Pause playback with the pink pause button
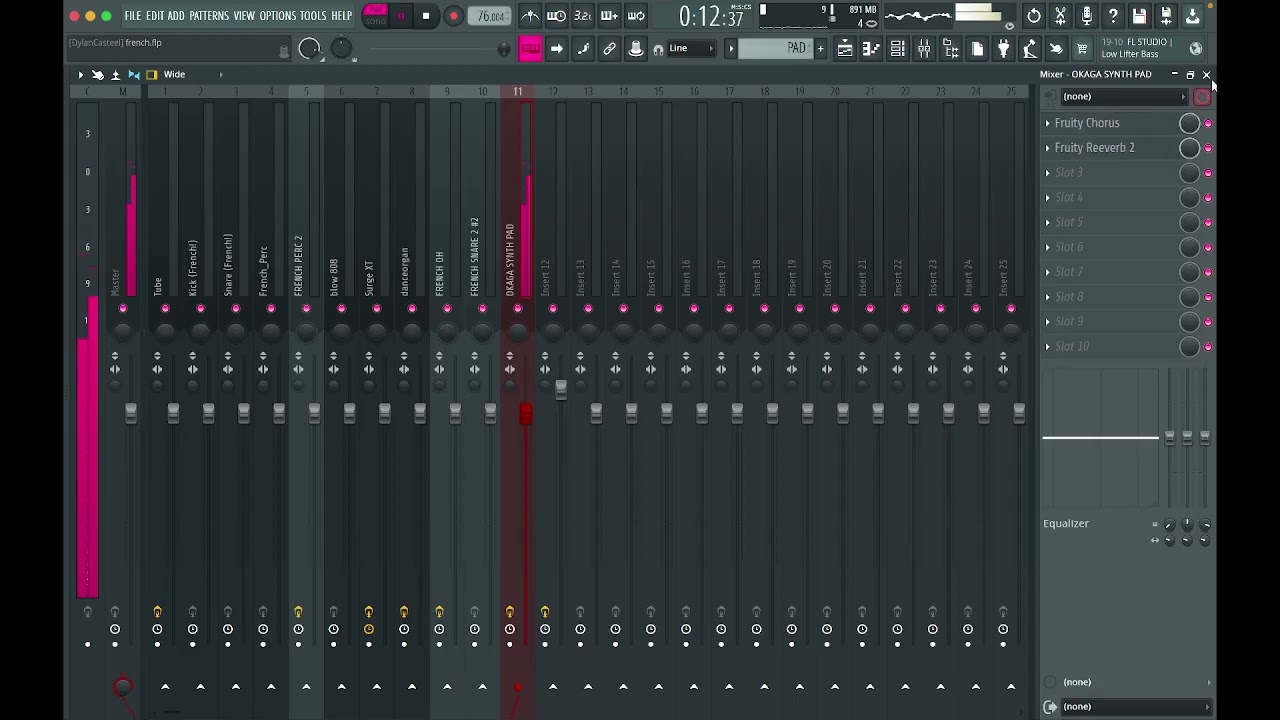The height and width of the screenshot is (720, 1280). (x=401, y=16)
